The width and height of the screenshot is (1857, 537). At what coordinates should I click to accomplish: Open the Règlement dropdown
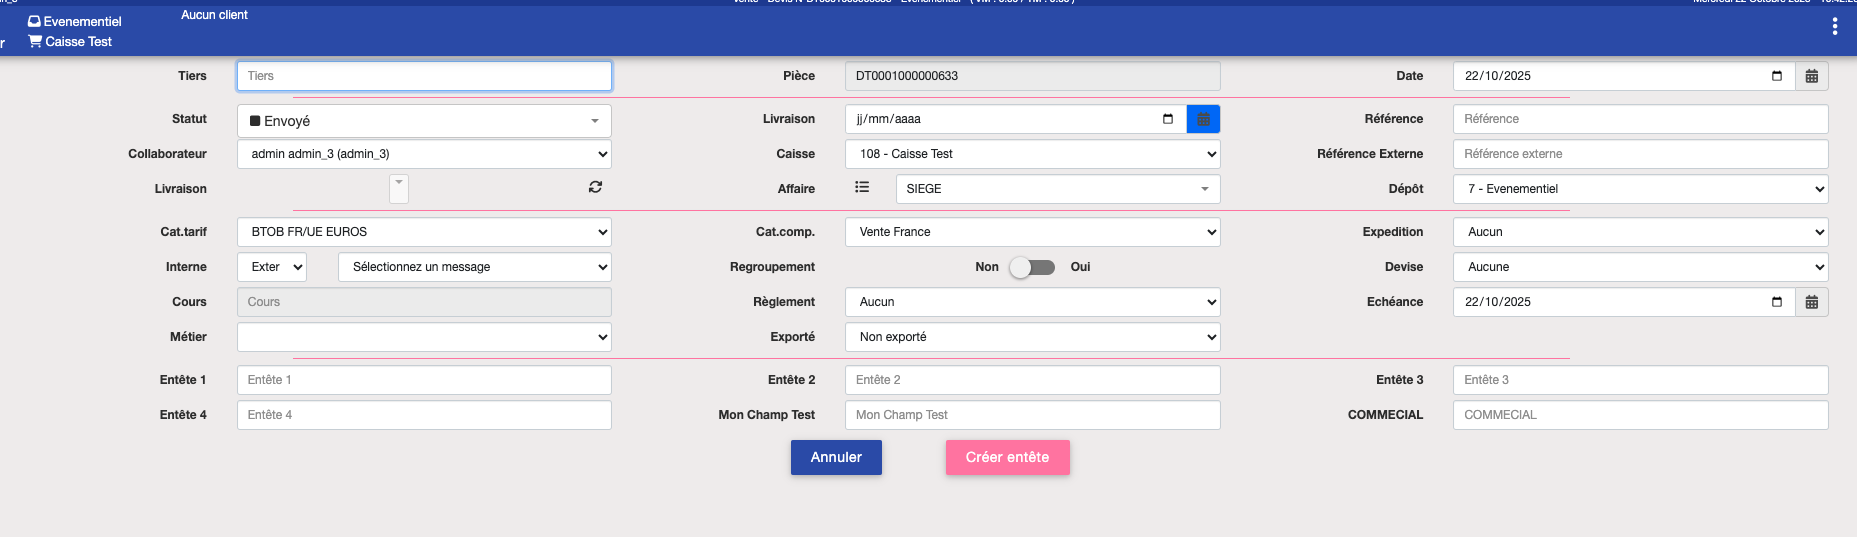[x=1032, y=302]
